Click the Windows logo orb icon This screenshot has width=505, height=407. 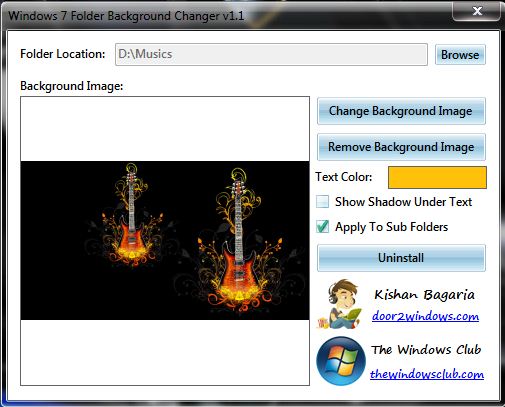(341, 361)
